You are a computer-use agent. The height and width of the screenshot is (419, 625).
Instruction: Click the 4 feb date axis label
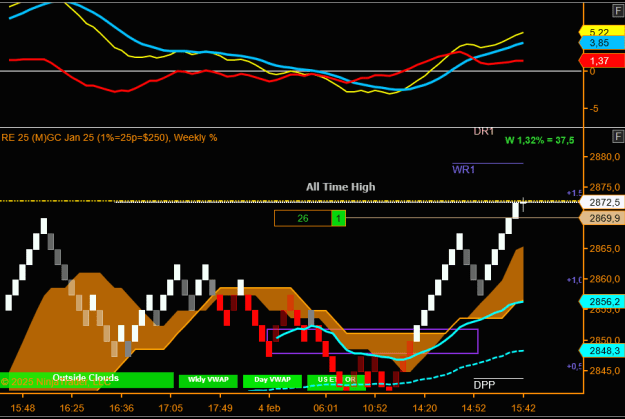click(x=269, y=408)
